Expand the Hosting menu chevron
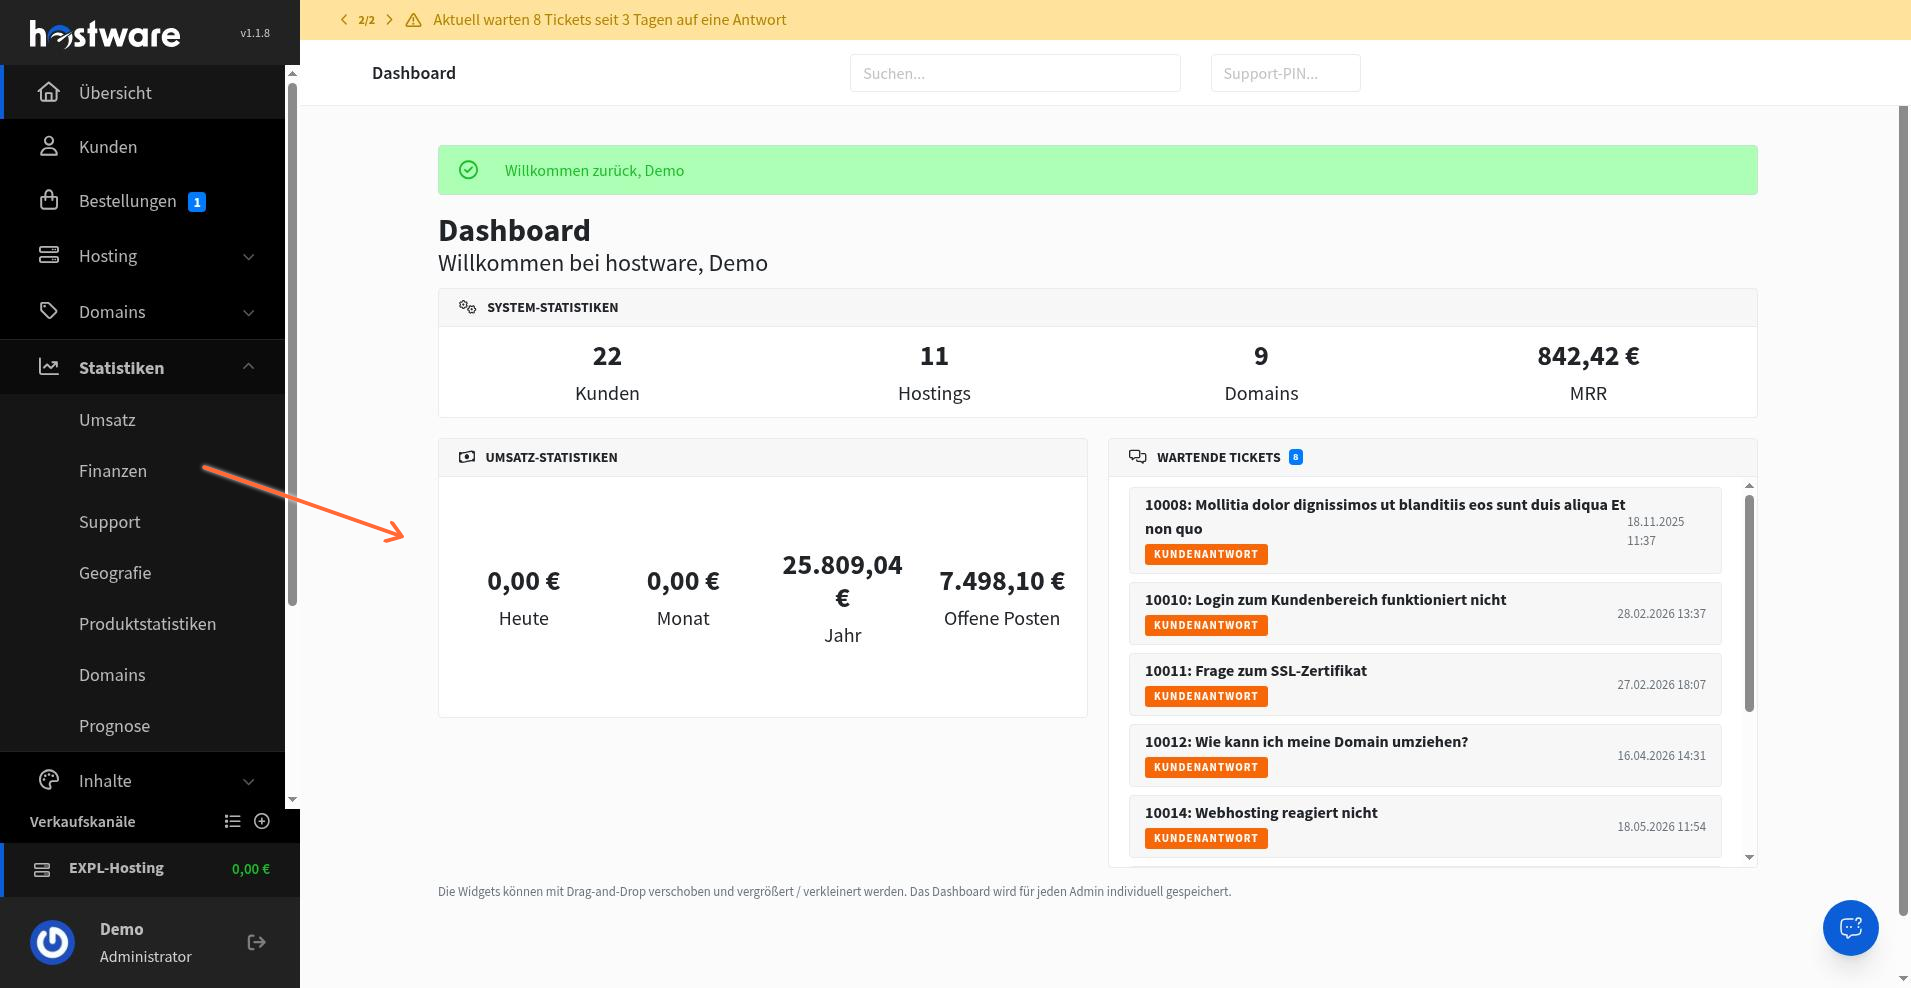The height and width of the screenshot is (988, 1911). (x=249, y=257)
